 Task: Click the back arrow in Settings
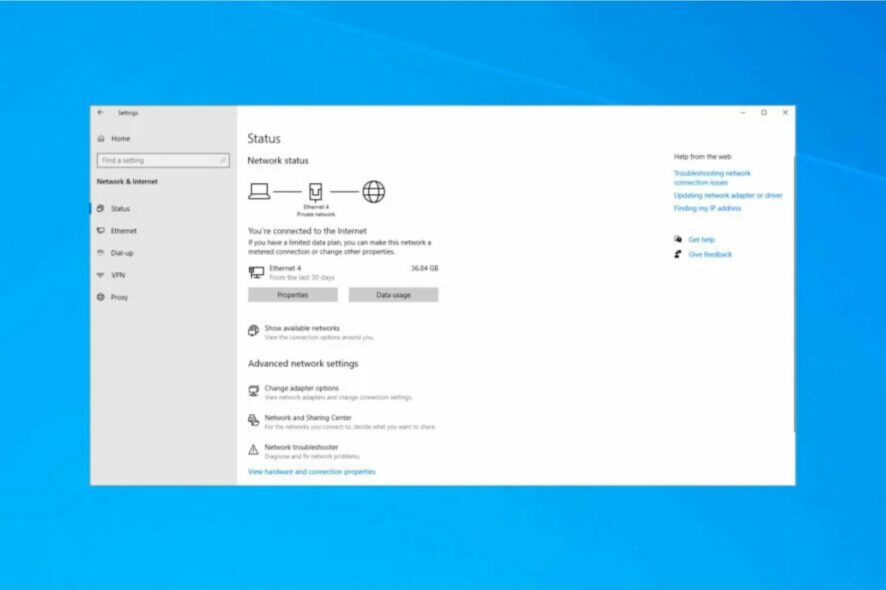coord(101,112)
